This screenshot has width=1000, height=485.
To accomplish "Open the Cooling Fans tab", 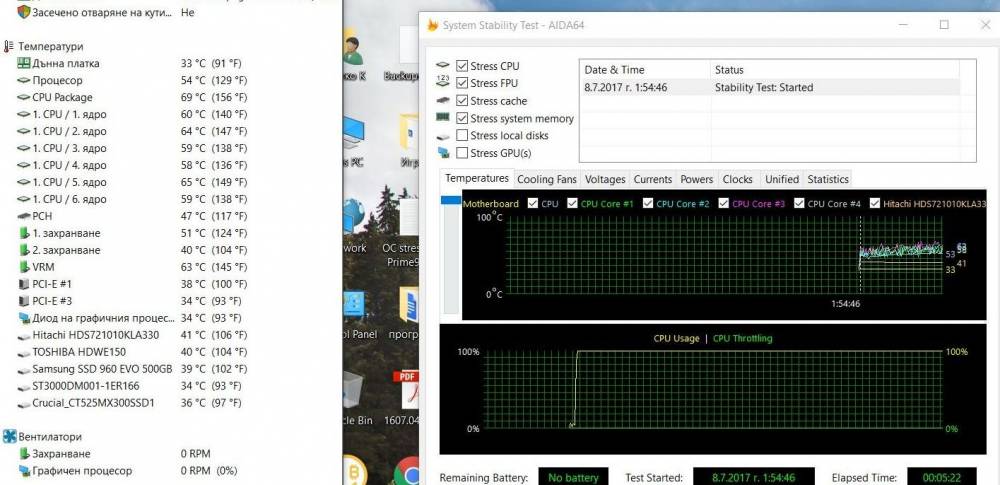I will [547, 179].
